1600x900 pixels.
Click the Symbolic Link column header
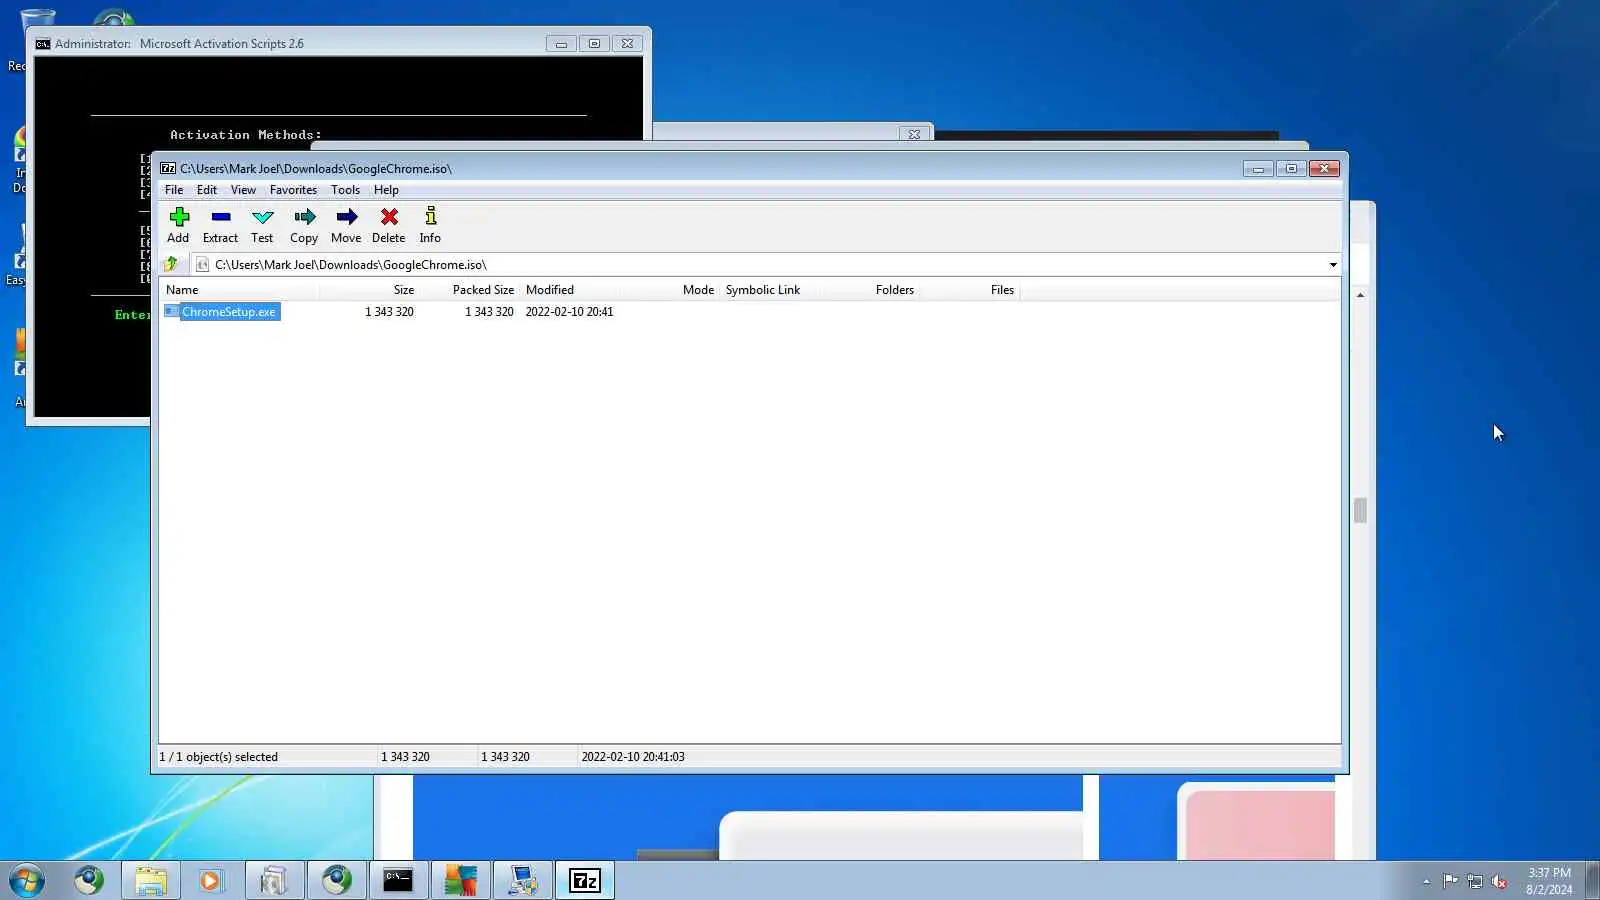tap(770, 290)
